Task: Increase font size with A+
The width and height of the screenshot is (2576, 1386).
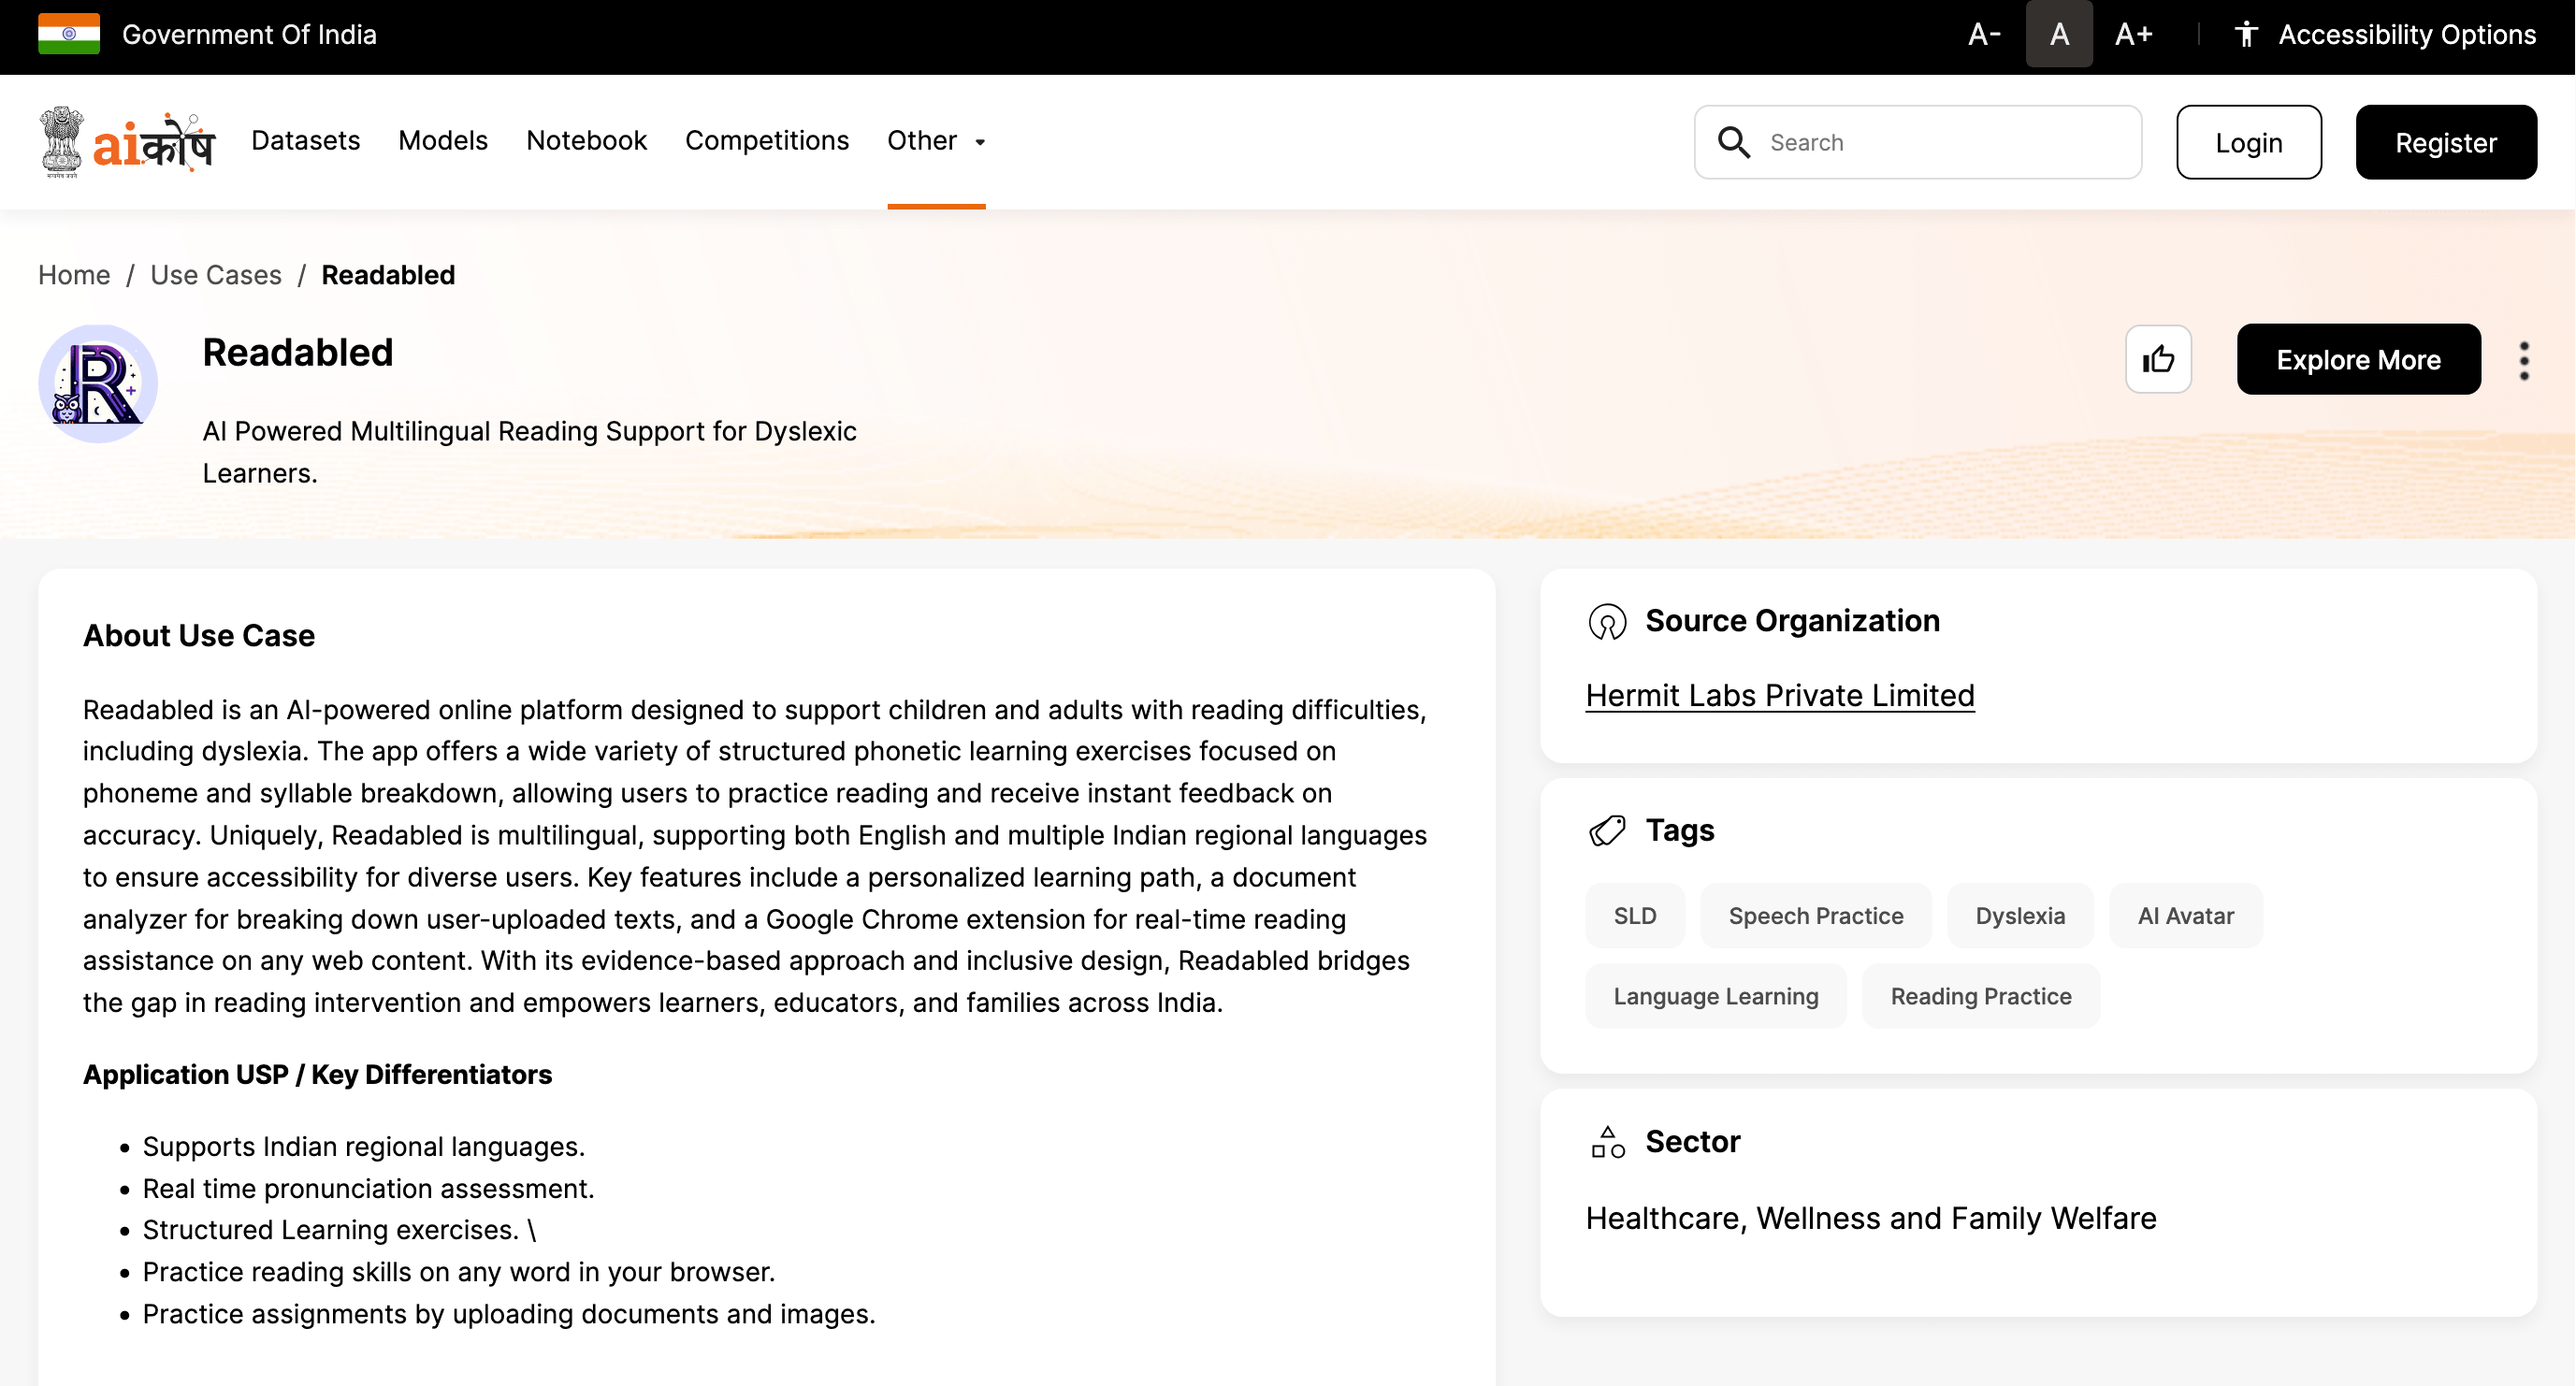Action: [x=2133, y=34]
